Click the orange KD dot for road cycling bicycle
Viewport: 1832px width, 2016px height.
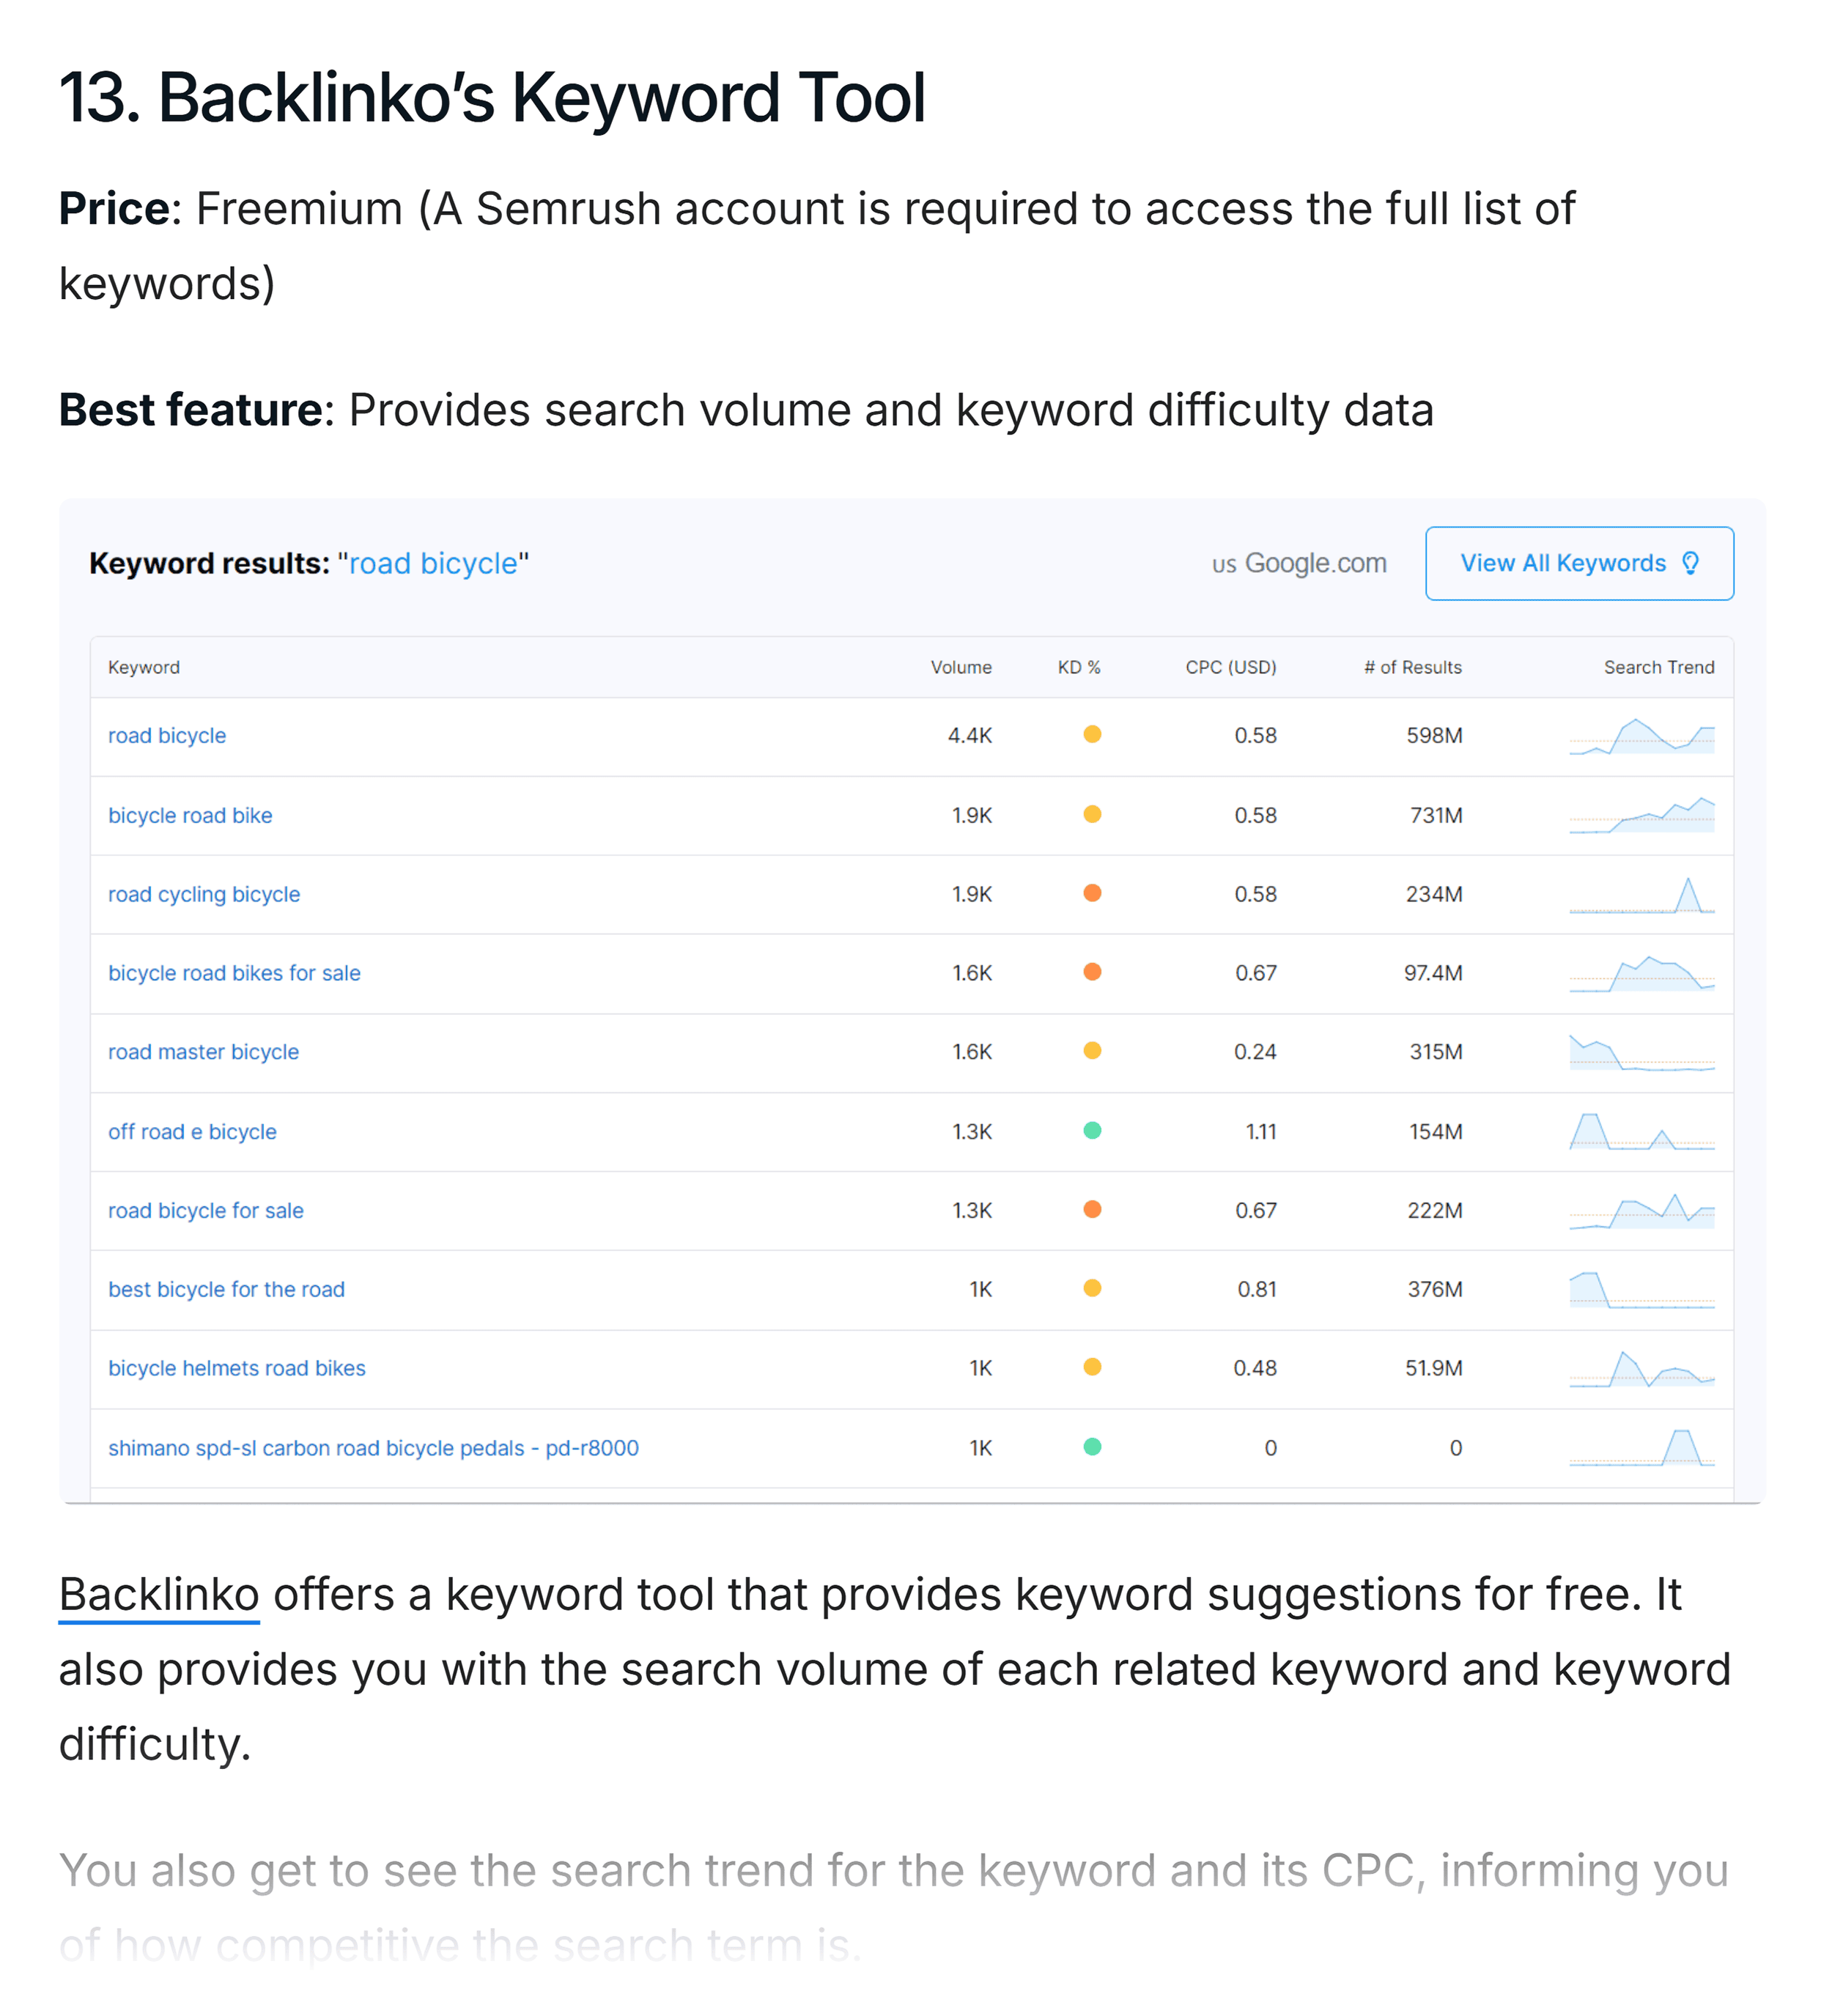point(1093,893)
